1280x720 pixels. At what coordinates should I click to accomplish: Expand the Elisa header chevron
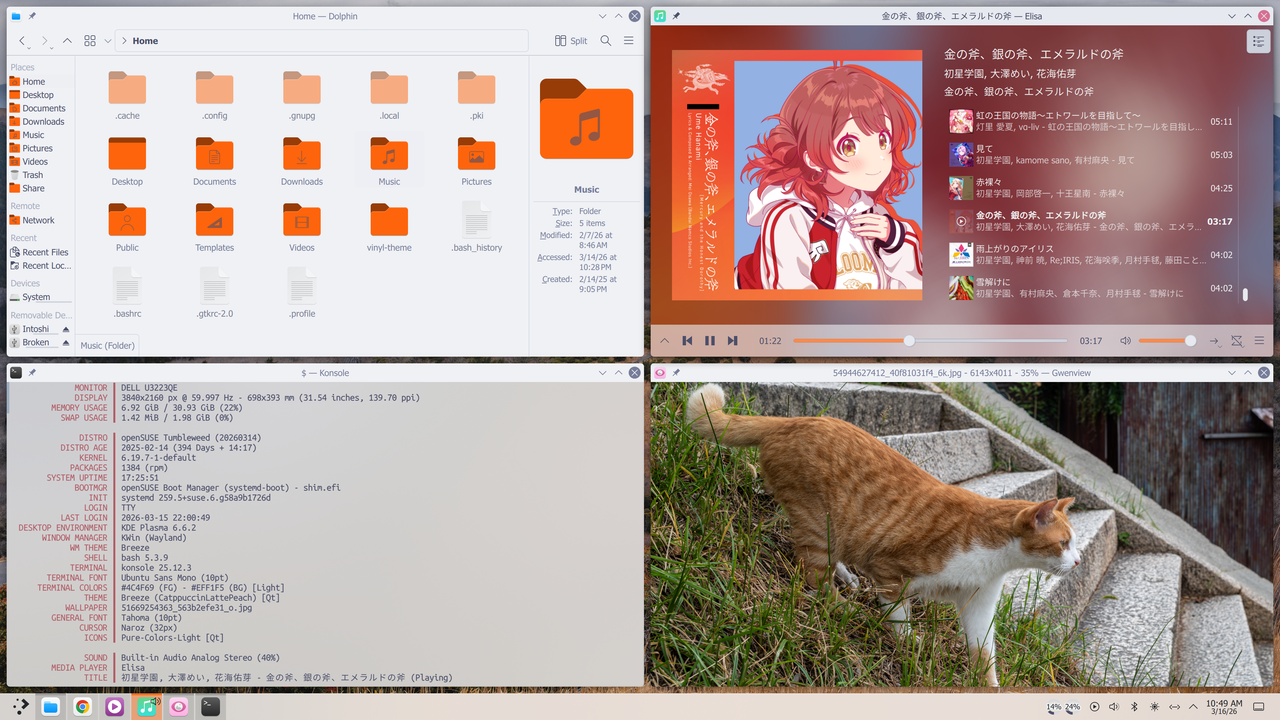pos(664,341)
